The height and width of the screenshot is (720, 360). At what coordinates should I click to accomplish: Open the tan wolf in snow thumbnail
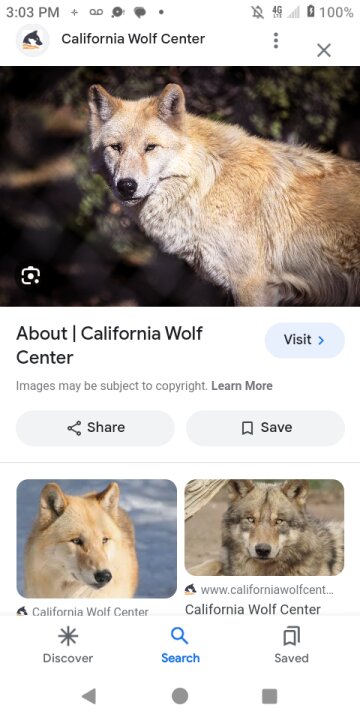[96, 538]
